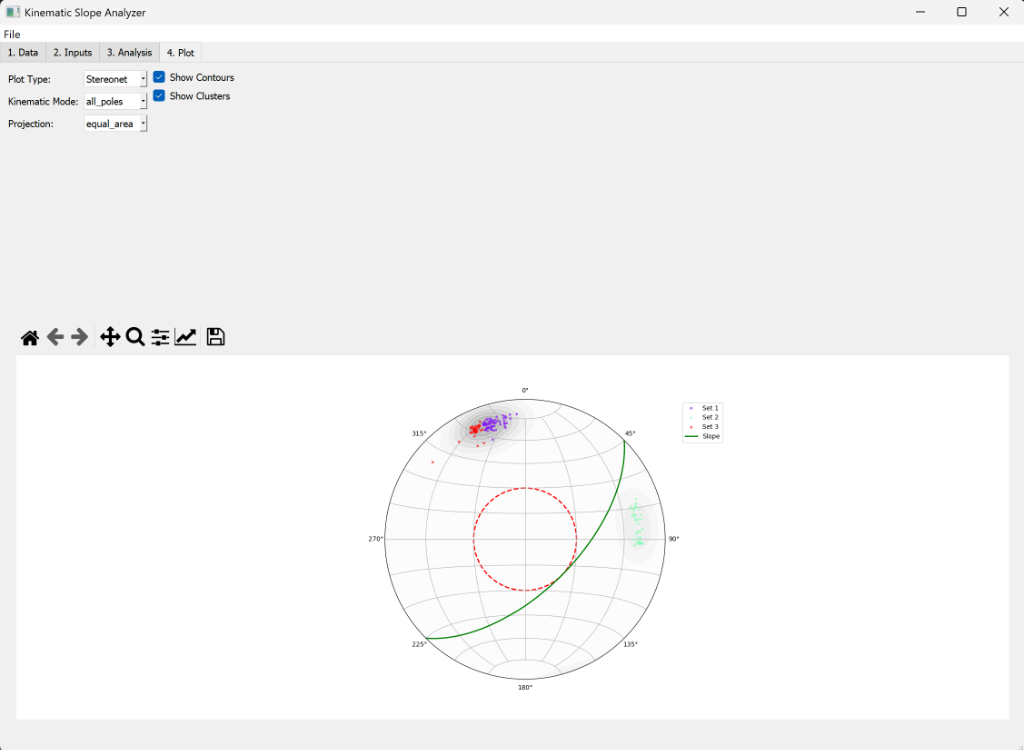1024x750 pixels.
Task: Open the Projection dropdown
Action: tap(115, 123)
